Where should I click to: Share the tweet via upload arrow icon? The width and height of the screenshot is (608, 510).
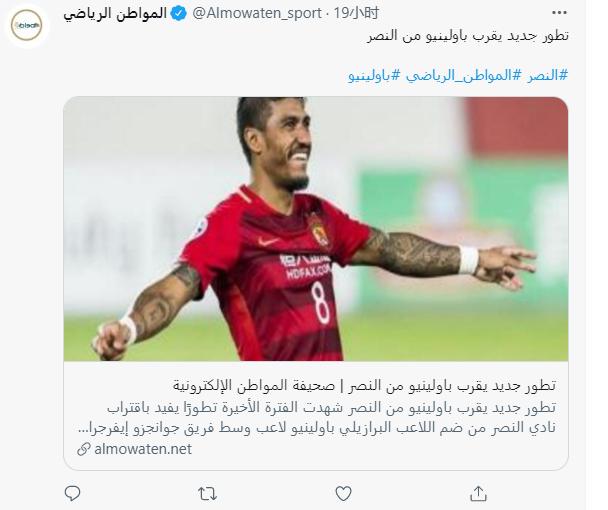478,493
